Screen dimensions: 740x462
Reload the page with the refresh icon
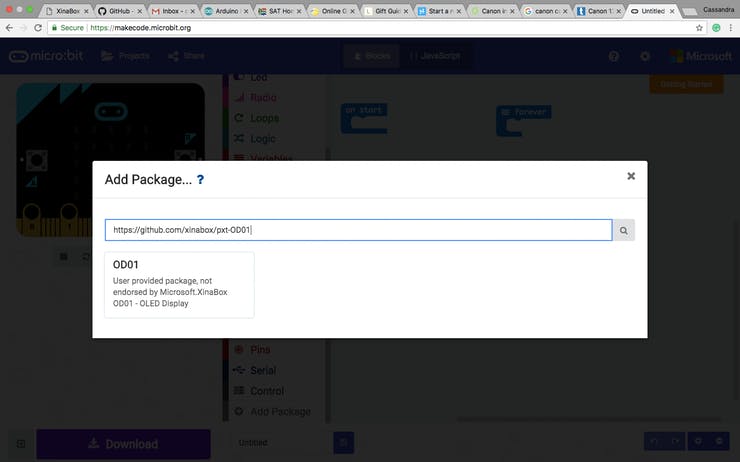(x=38, y=28)
